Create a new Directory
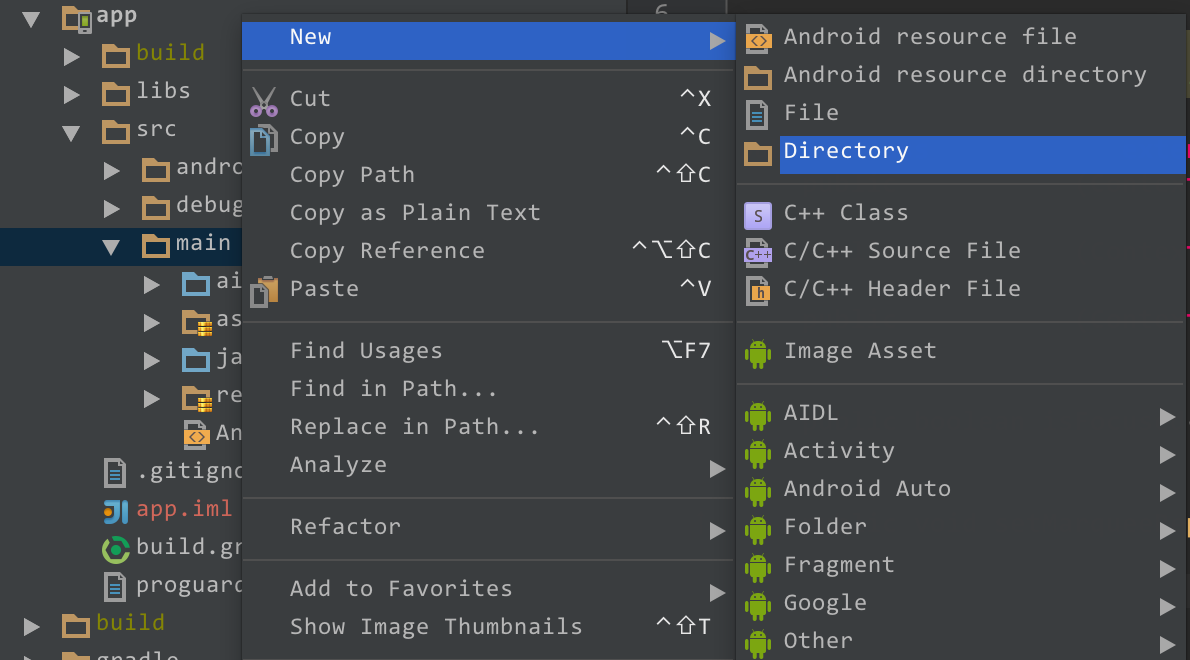The height and width of the screenshot is (660, 1190). pyautogui.click(x=962, y=155)
